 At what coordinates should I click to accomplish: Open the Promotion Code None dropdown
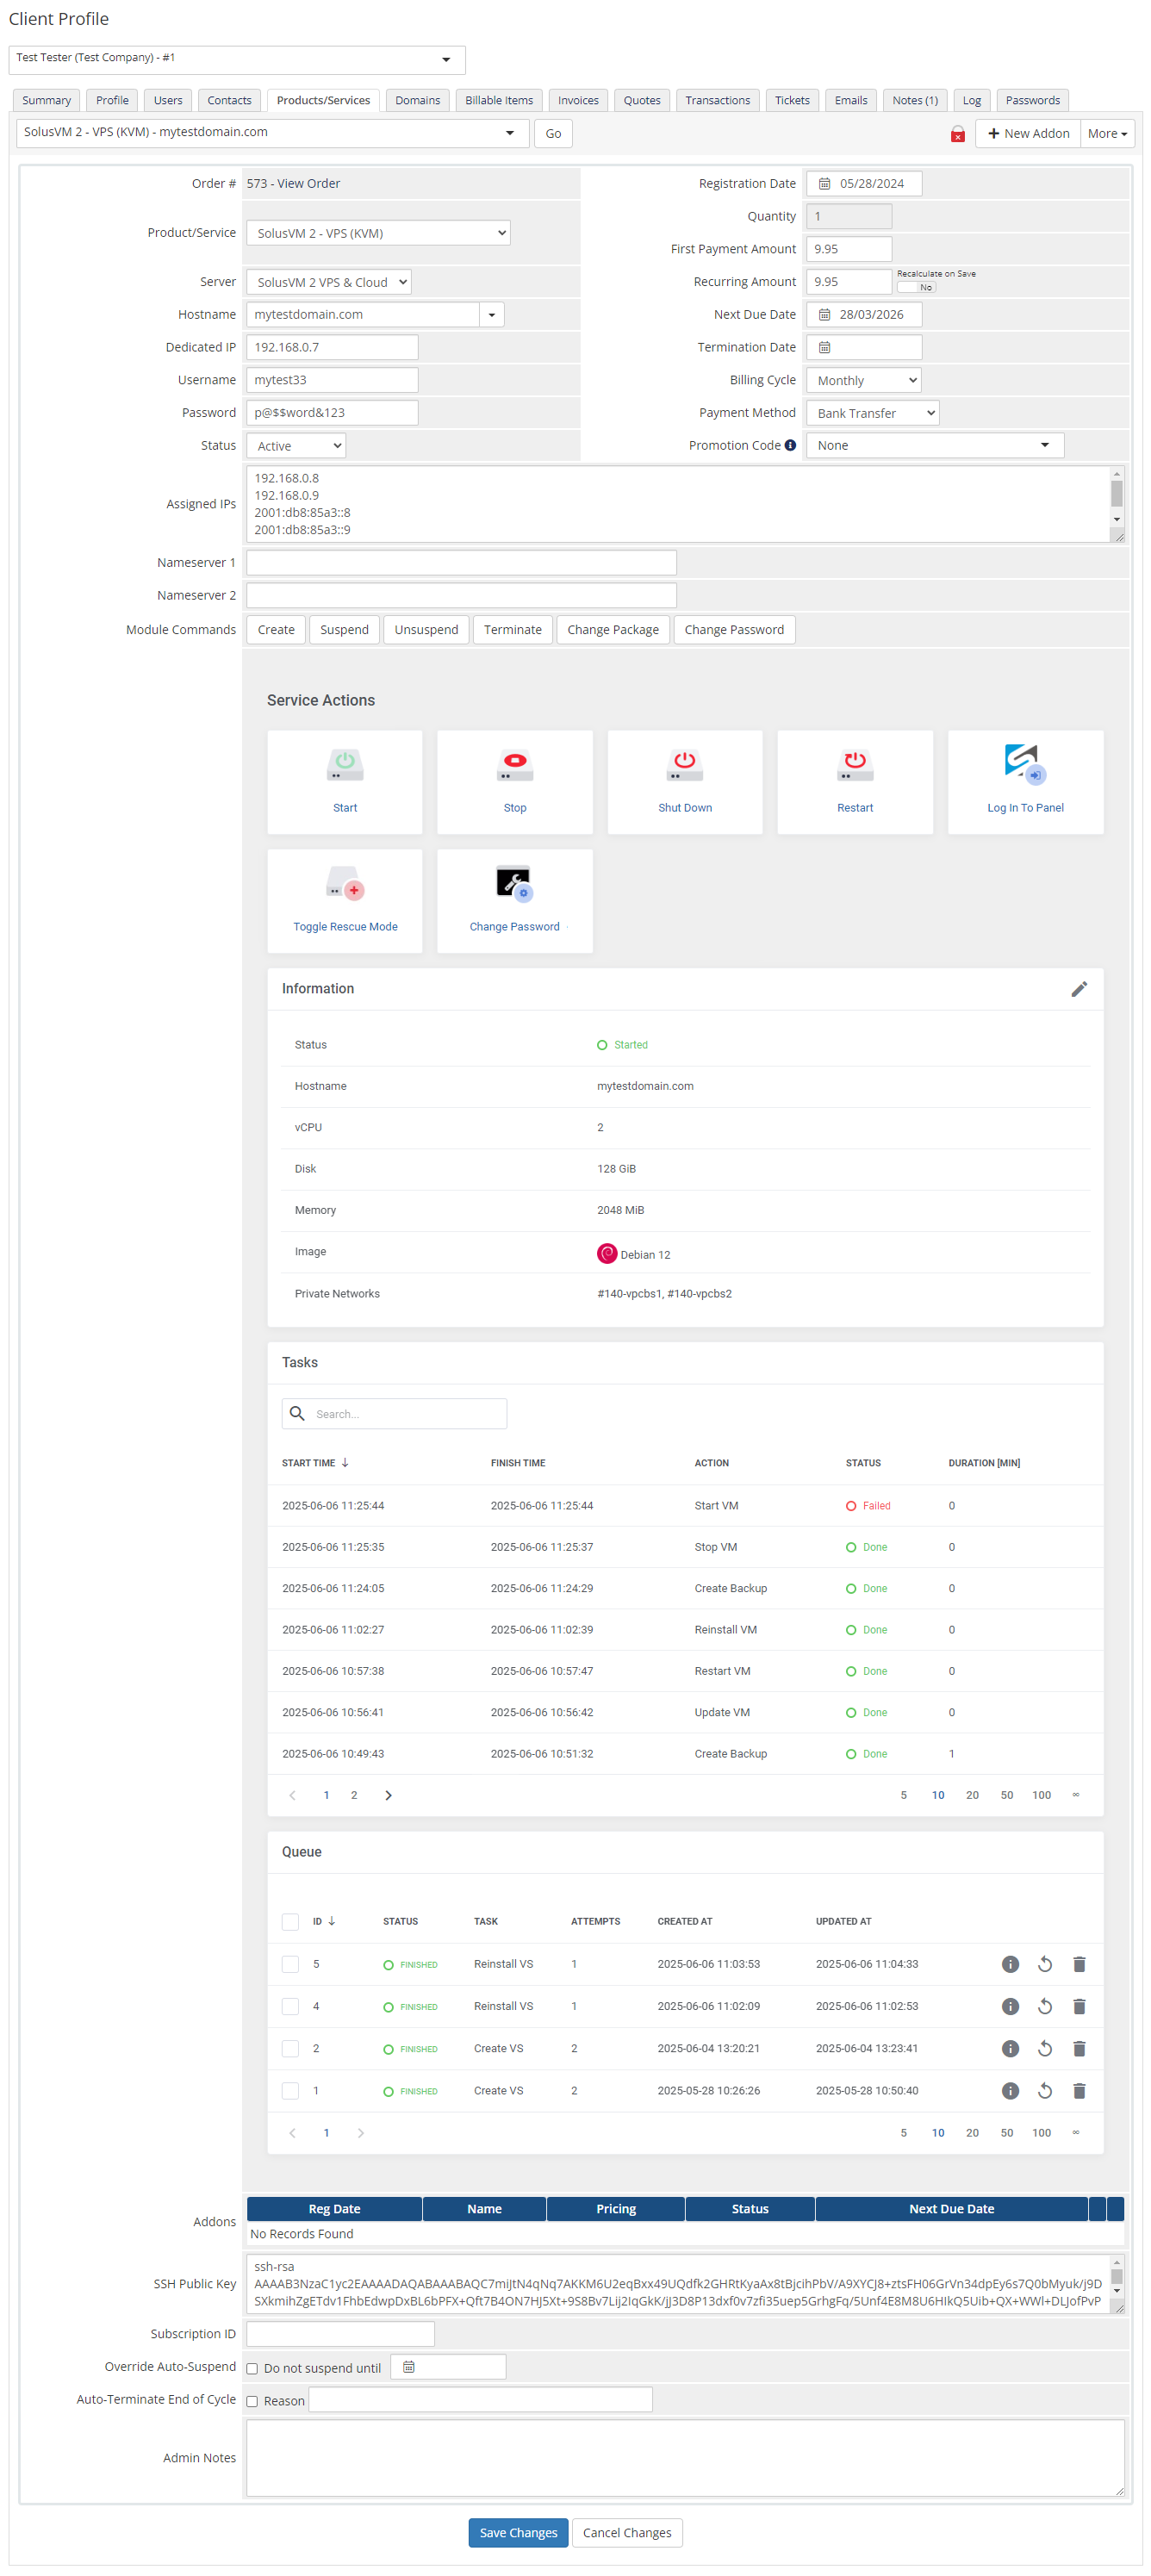click(935, 446)
